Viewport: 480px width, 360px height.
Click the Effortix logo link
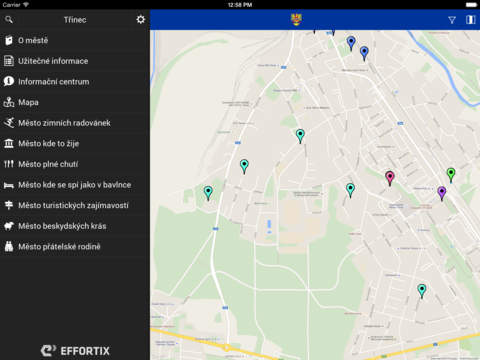(x=75, y=351)
